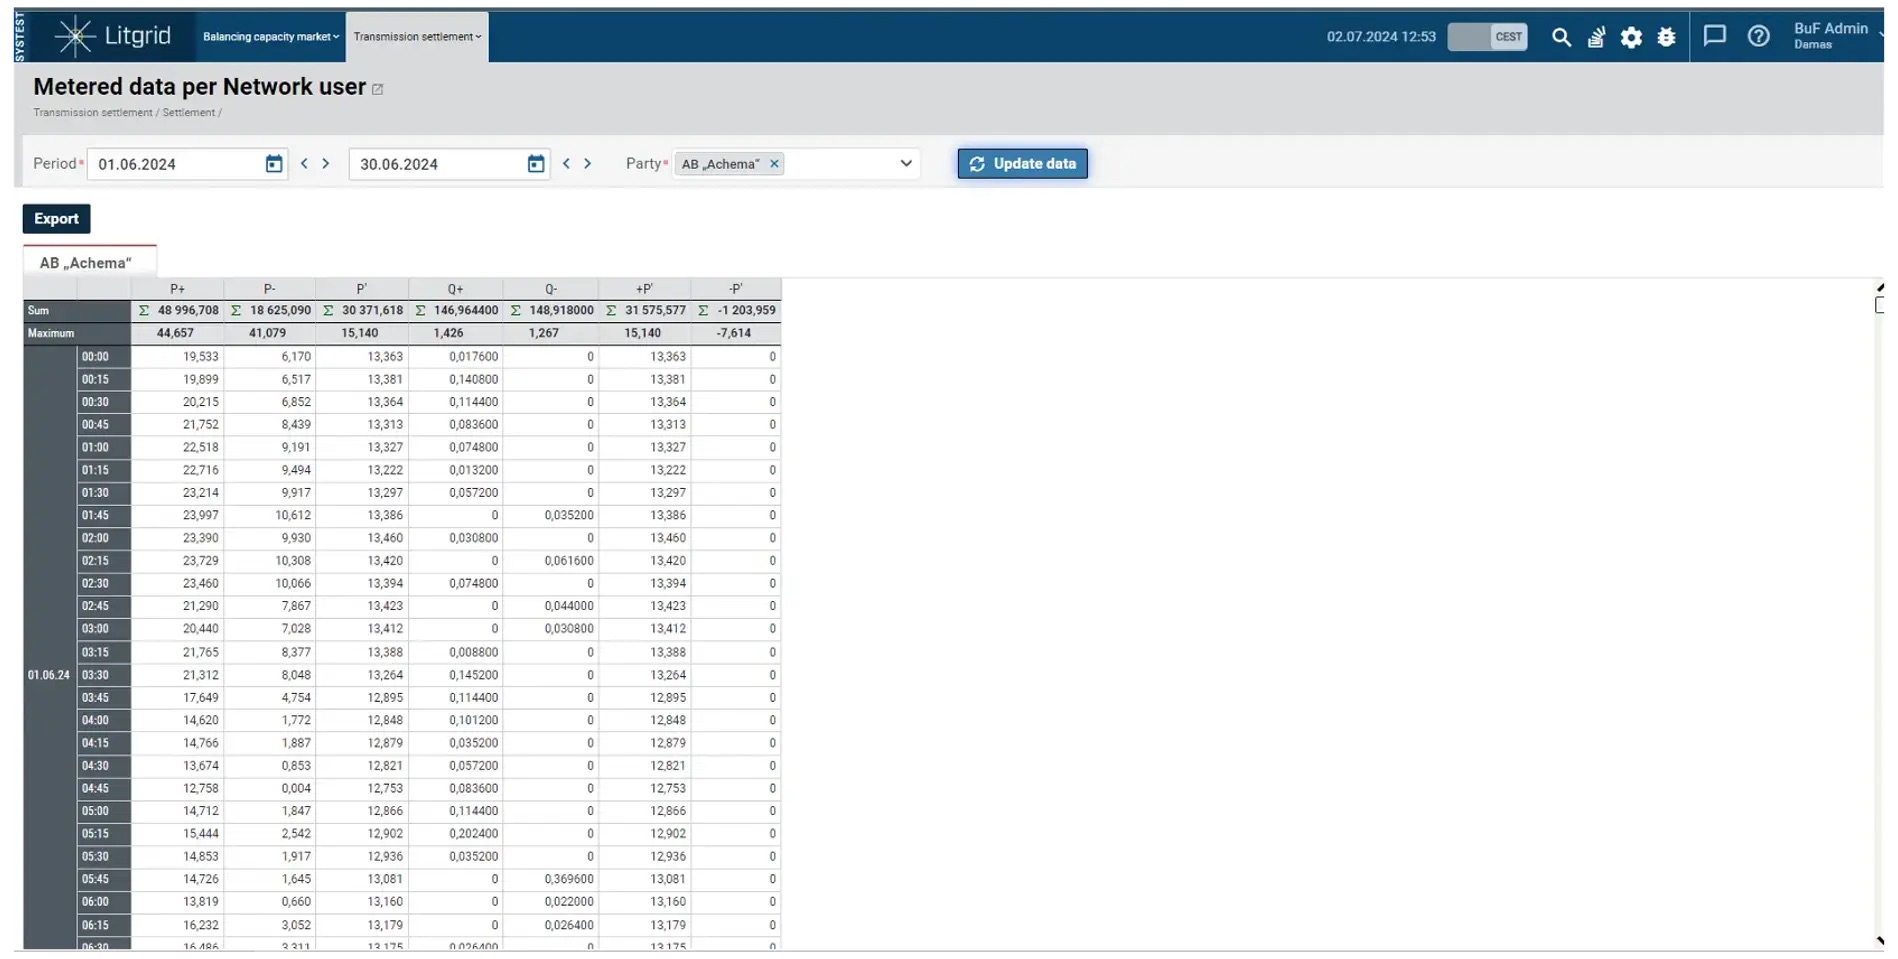Remove the AB „Achema“ party chip
Image resolution: width=1898 pixels, height=959 pixels.
pyautogui.click(x=774, y=164)
